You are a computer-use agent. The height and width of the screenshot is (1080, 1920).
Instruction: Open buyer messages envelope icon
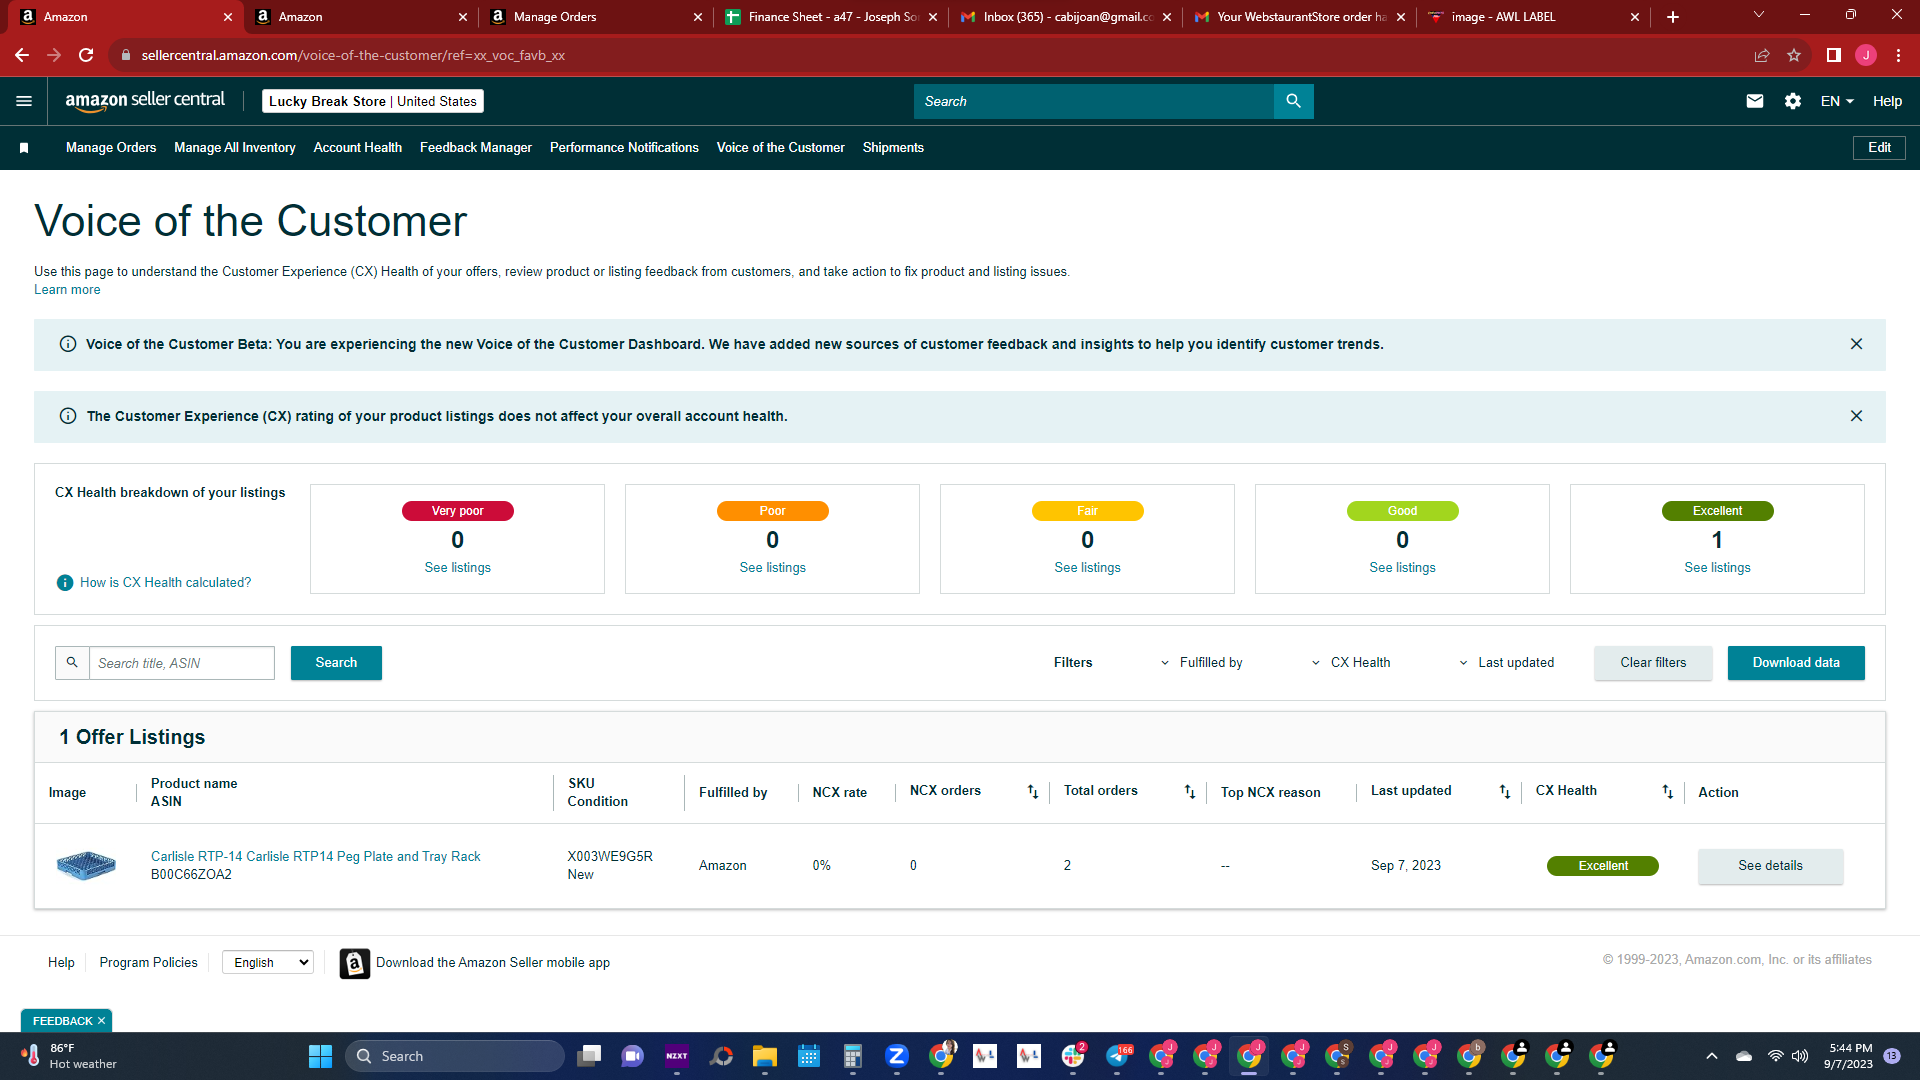pyautogui.click(x=1754, y=101)
